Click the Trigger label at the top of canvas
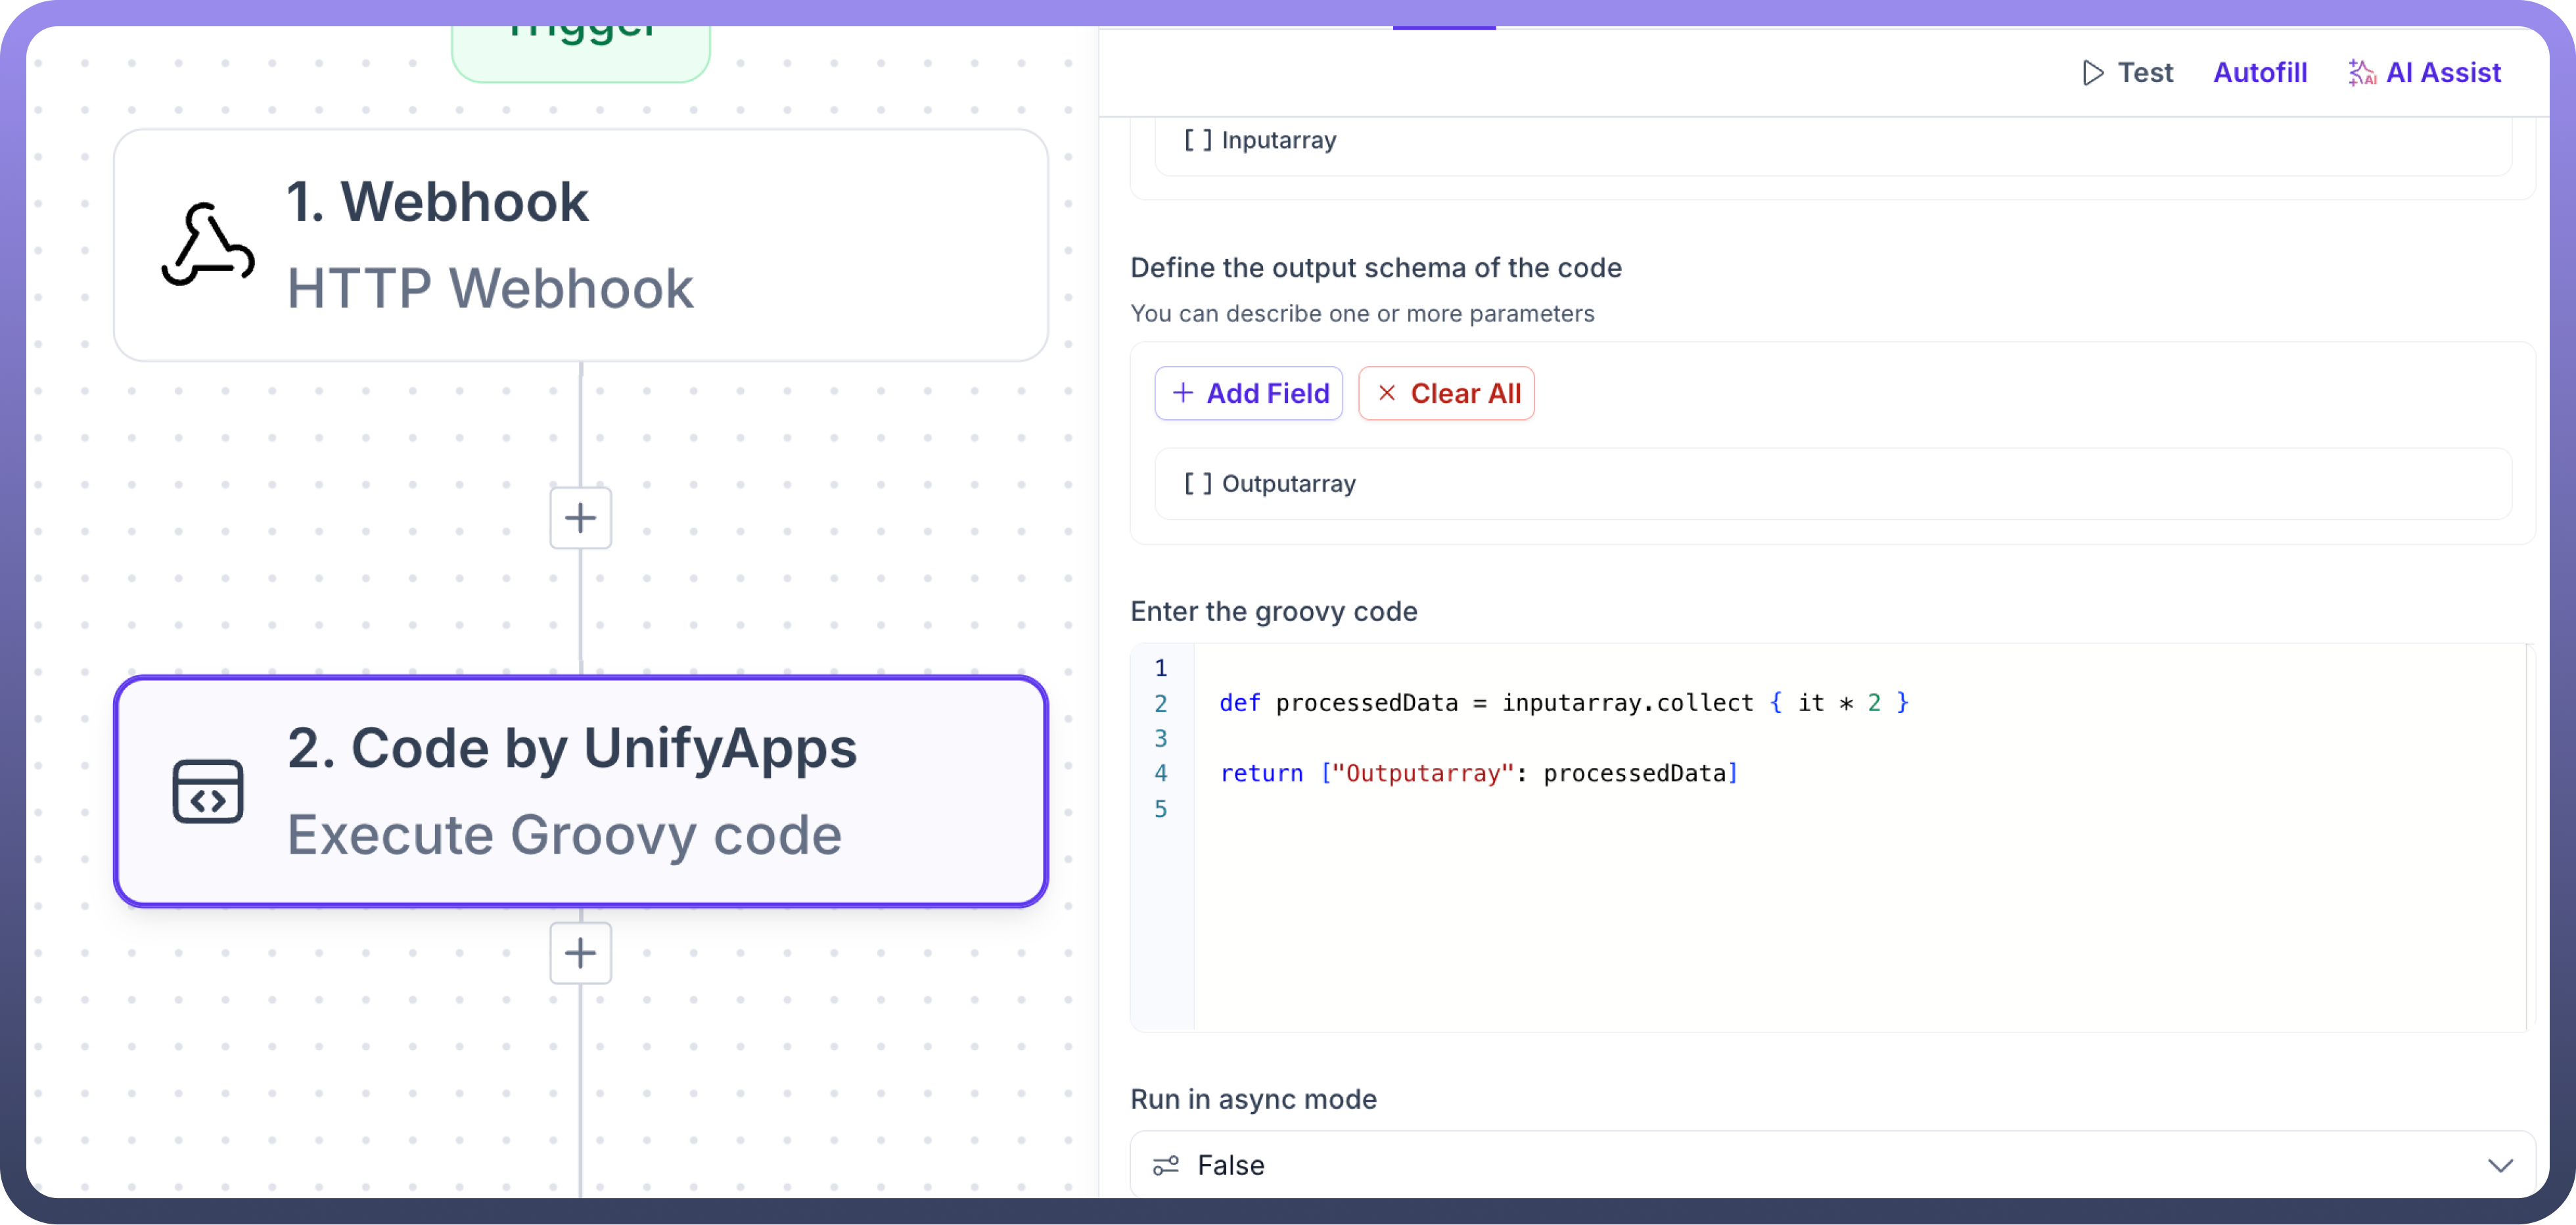Image resolution: width=2576 pixels, height=1225 pixels. click(580, 40)
